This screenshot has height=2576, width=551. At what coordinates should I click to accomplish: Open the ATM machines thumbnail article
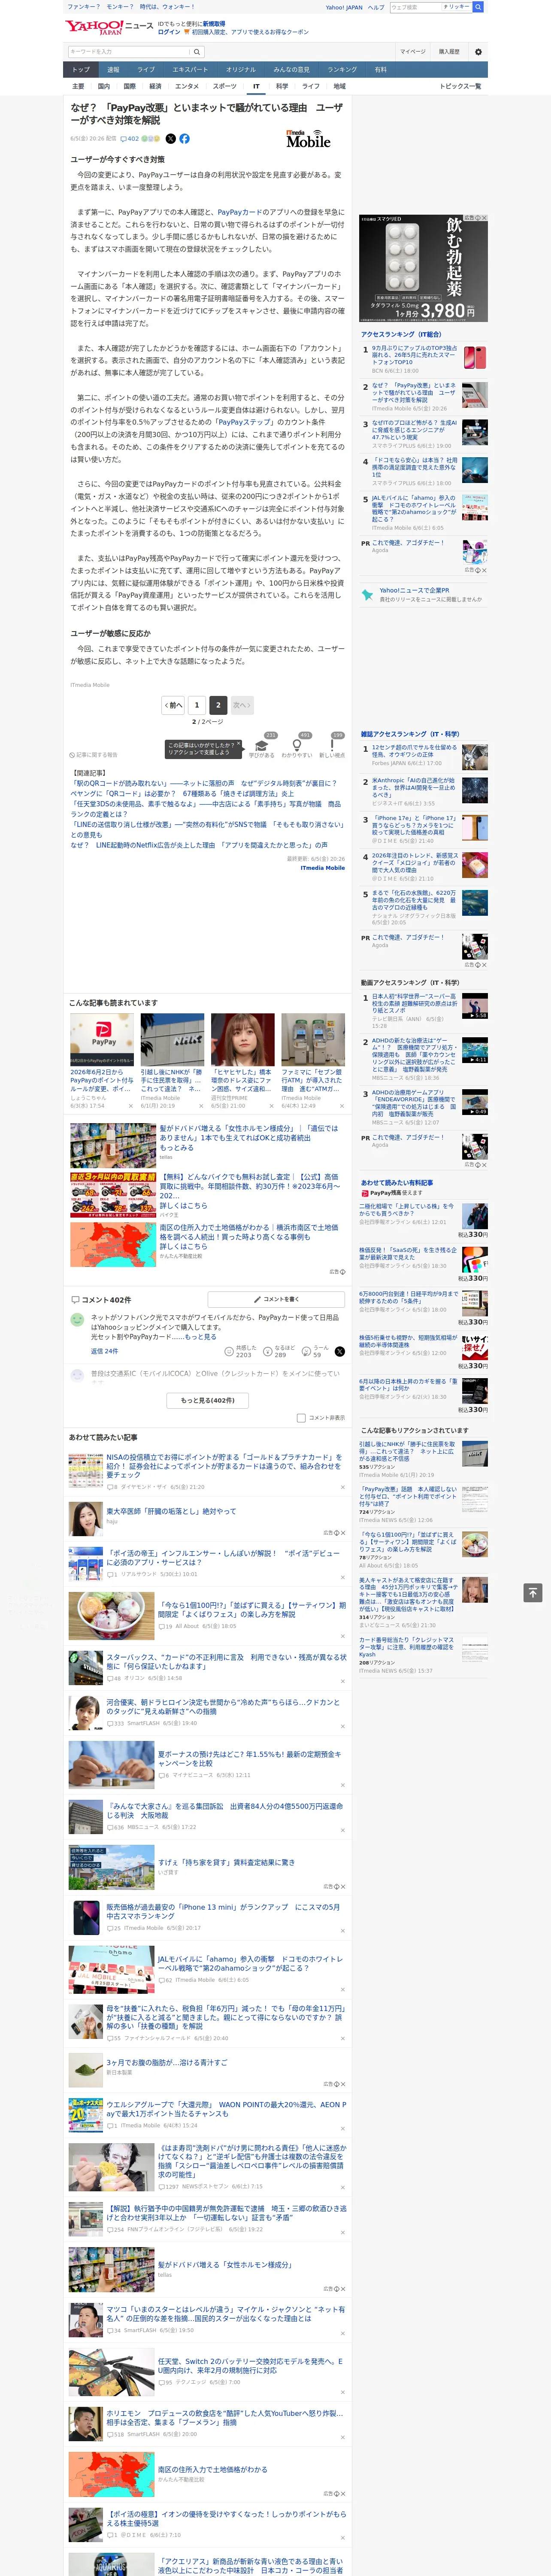click(313, 1040)
